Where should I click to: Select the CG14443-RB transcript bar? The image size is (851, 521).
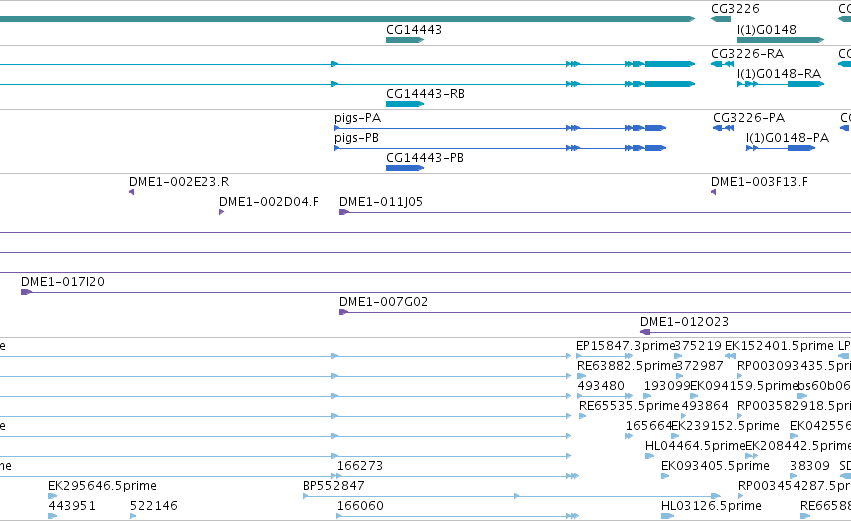point(405,104)
